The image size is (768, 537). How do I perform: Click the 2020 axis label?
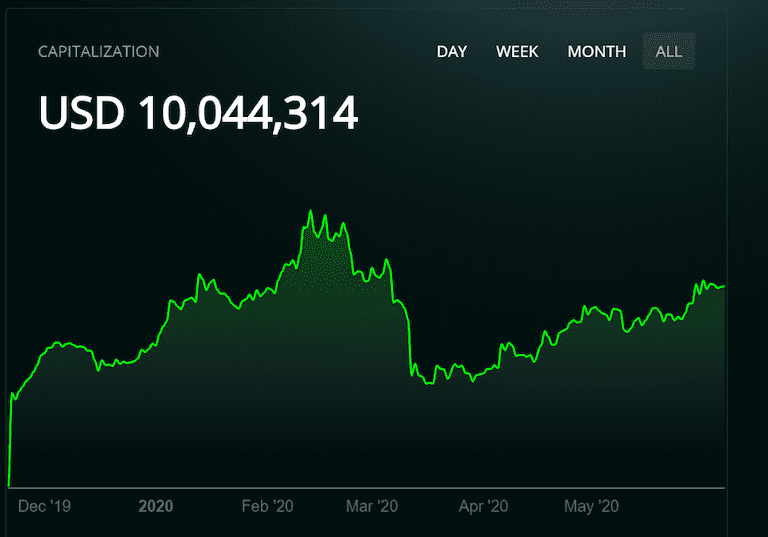(156, 506)
